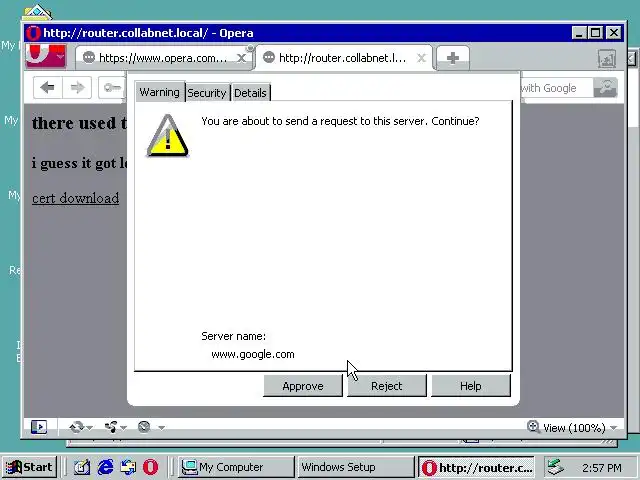Expand the Opera Unite dropdown arrow
The image size is (640, 480).
point(124,428)
